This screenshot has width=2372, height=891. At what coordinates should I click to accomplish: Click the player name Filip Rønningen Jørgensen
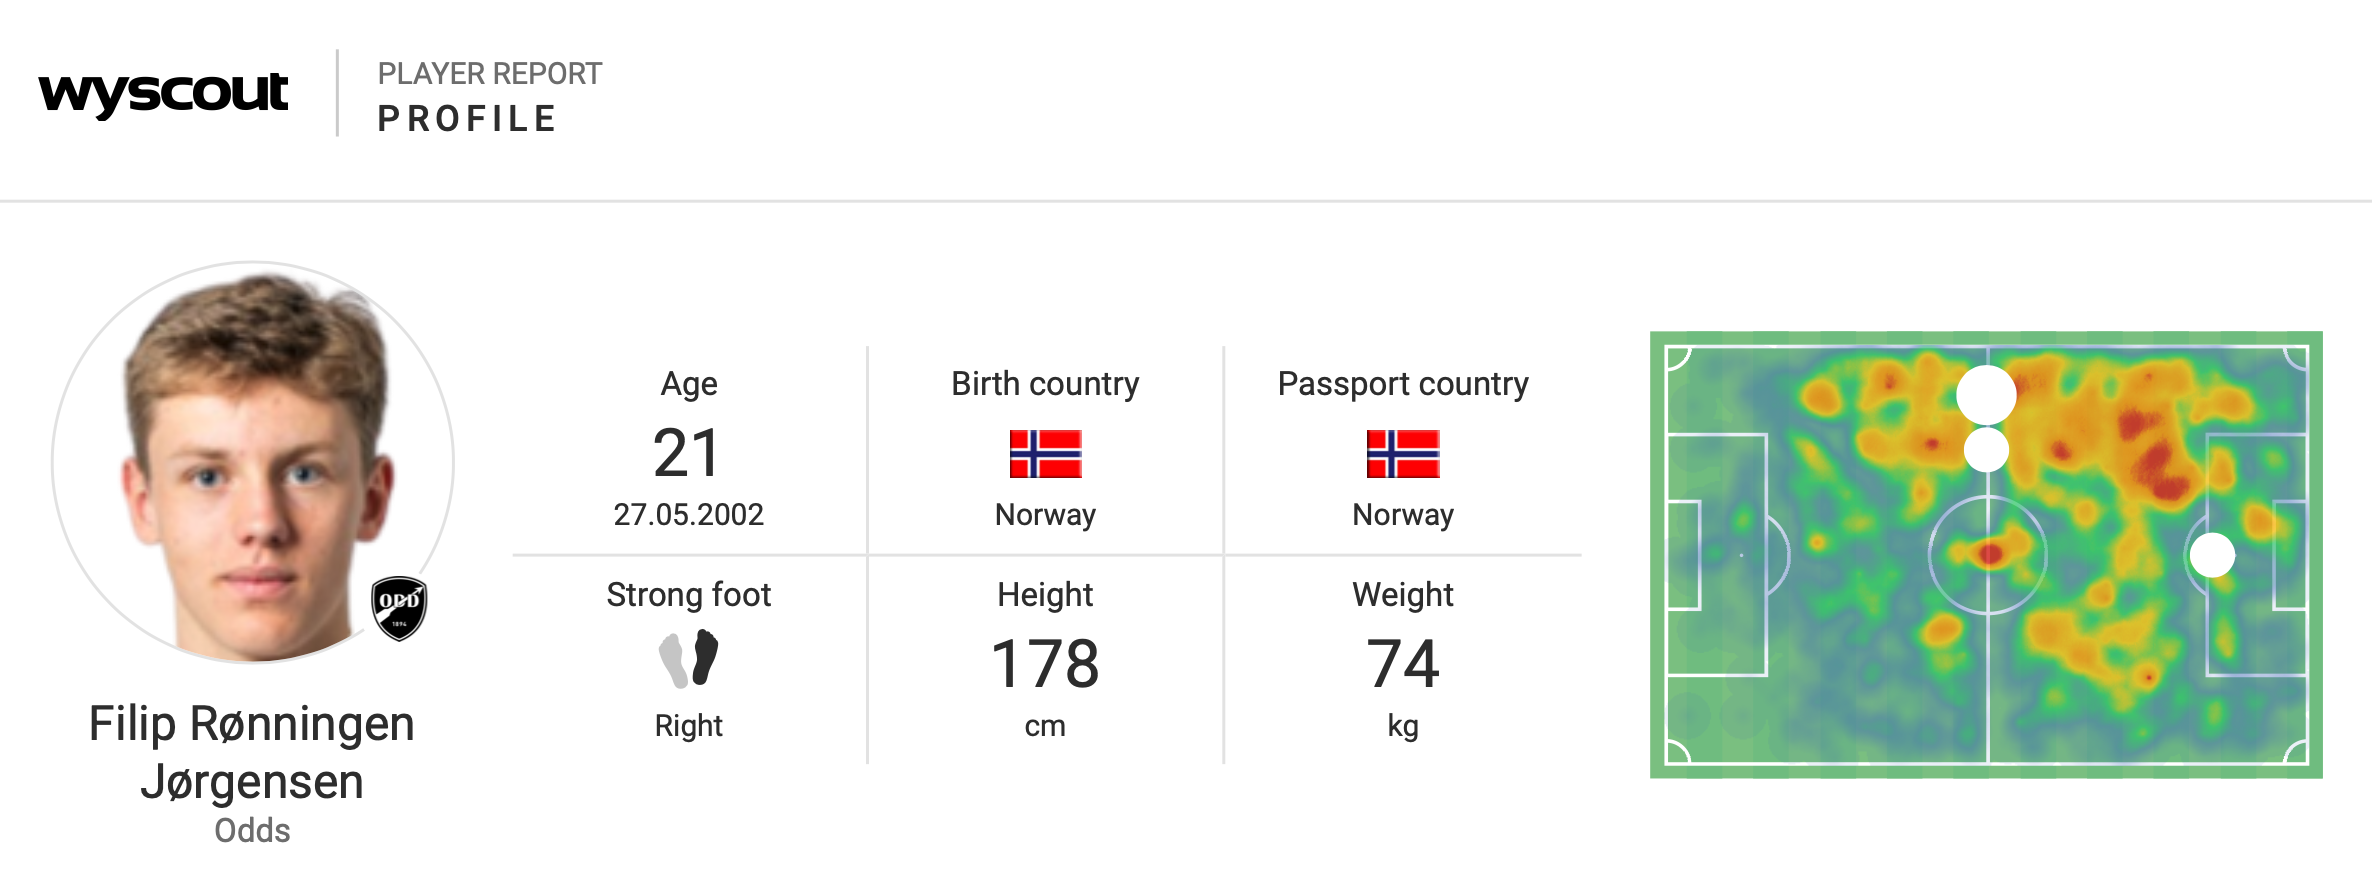[251, 752]
